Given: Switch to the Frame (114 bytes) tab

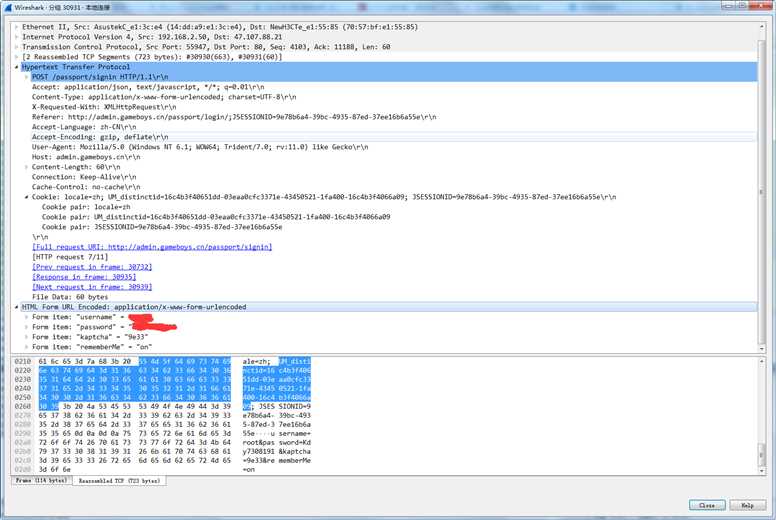Looking at the screenshot, I should (42, 480).
